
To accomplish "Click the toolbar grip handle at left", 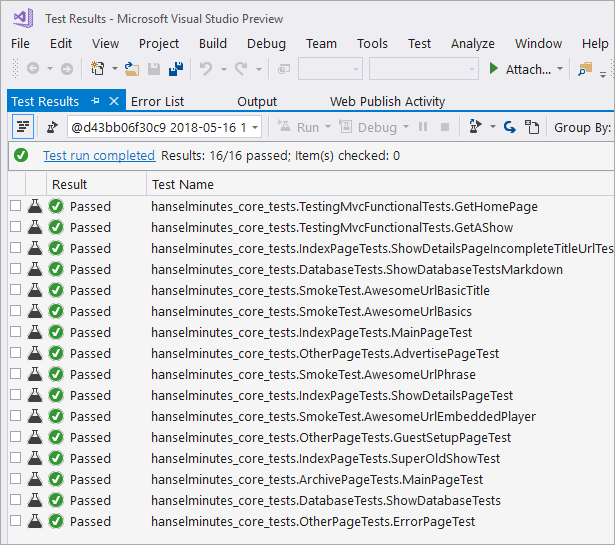I will coord(16,69).
